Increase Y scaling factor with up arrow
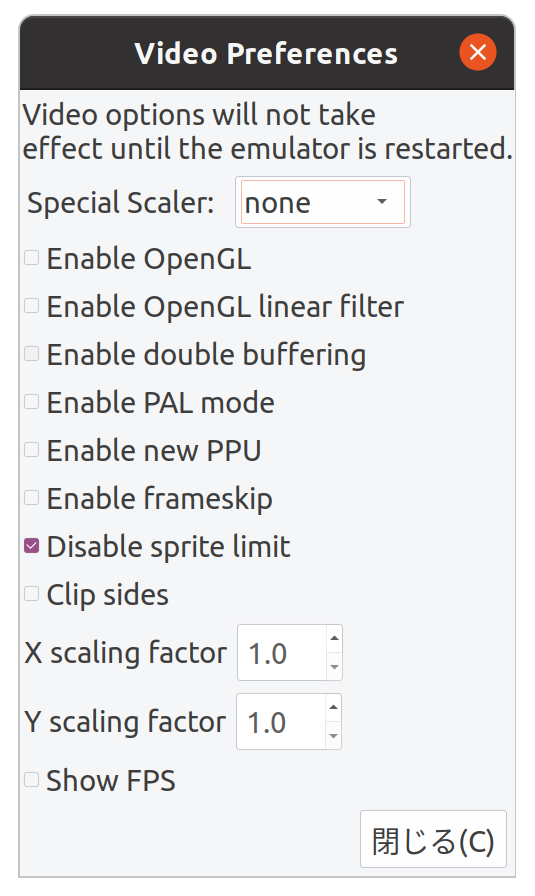This screenshot has width=535, height=896. pyautogui.click(x=333, y=707)
